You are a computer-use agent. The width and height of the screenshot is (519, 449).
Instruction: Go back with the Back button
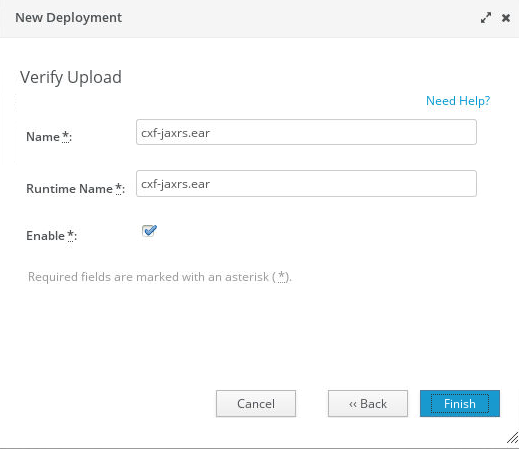(x=368, y=404)
